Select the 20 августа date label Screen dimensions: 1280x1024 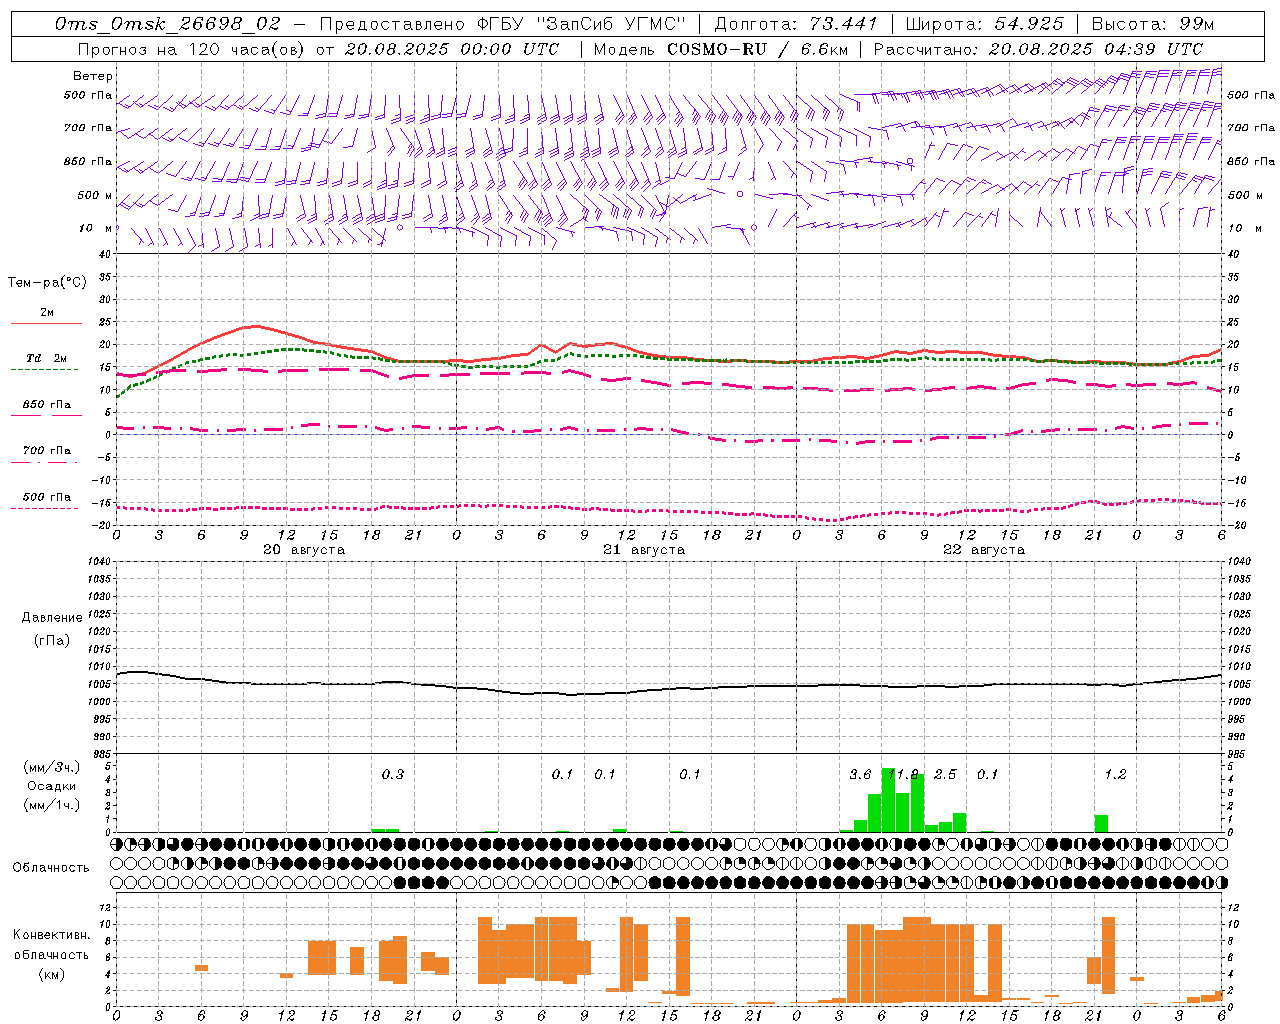click(x=304, y=550)
